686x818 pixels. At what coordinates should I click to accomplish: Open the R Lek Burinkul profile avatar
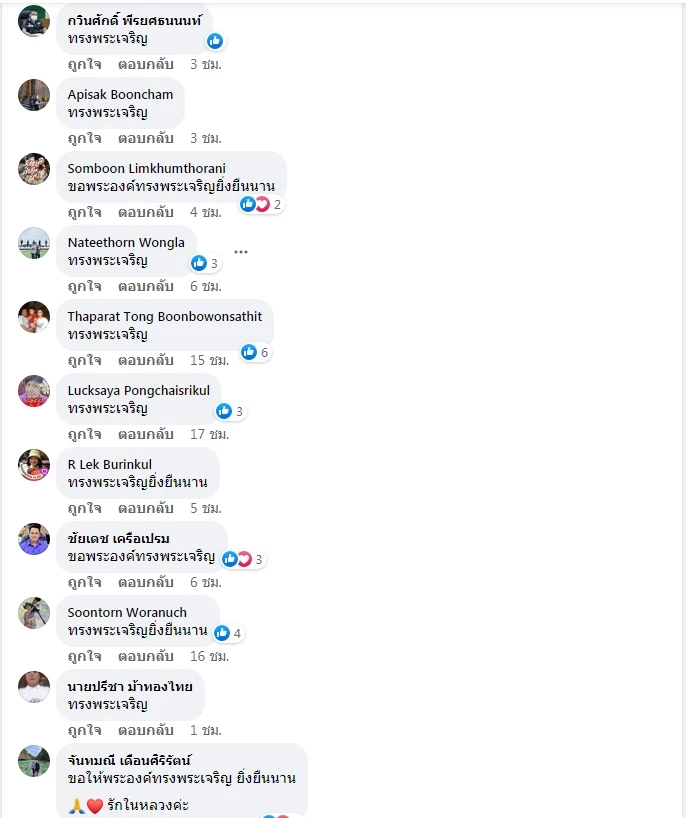pyautogui.click(x=34, y=465)
